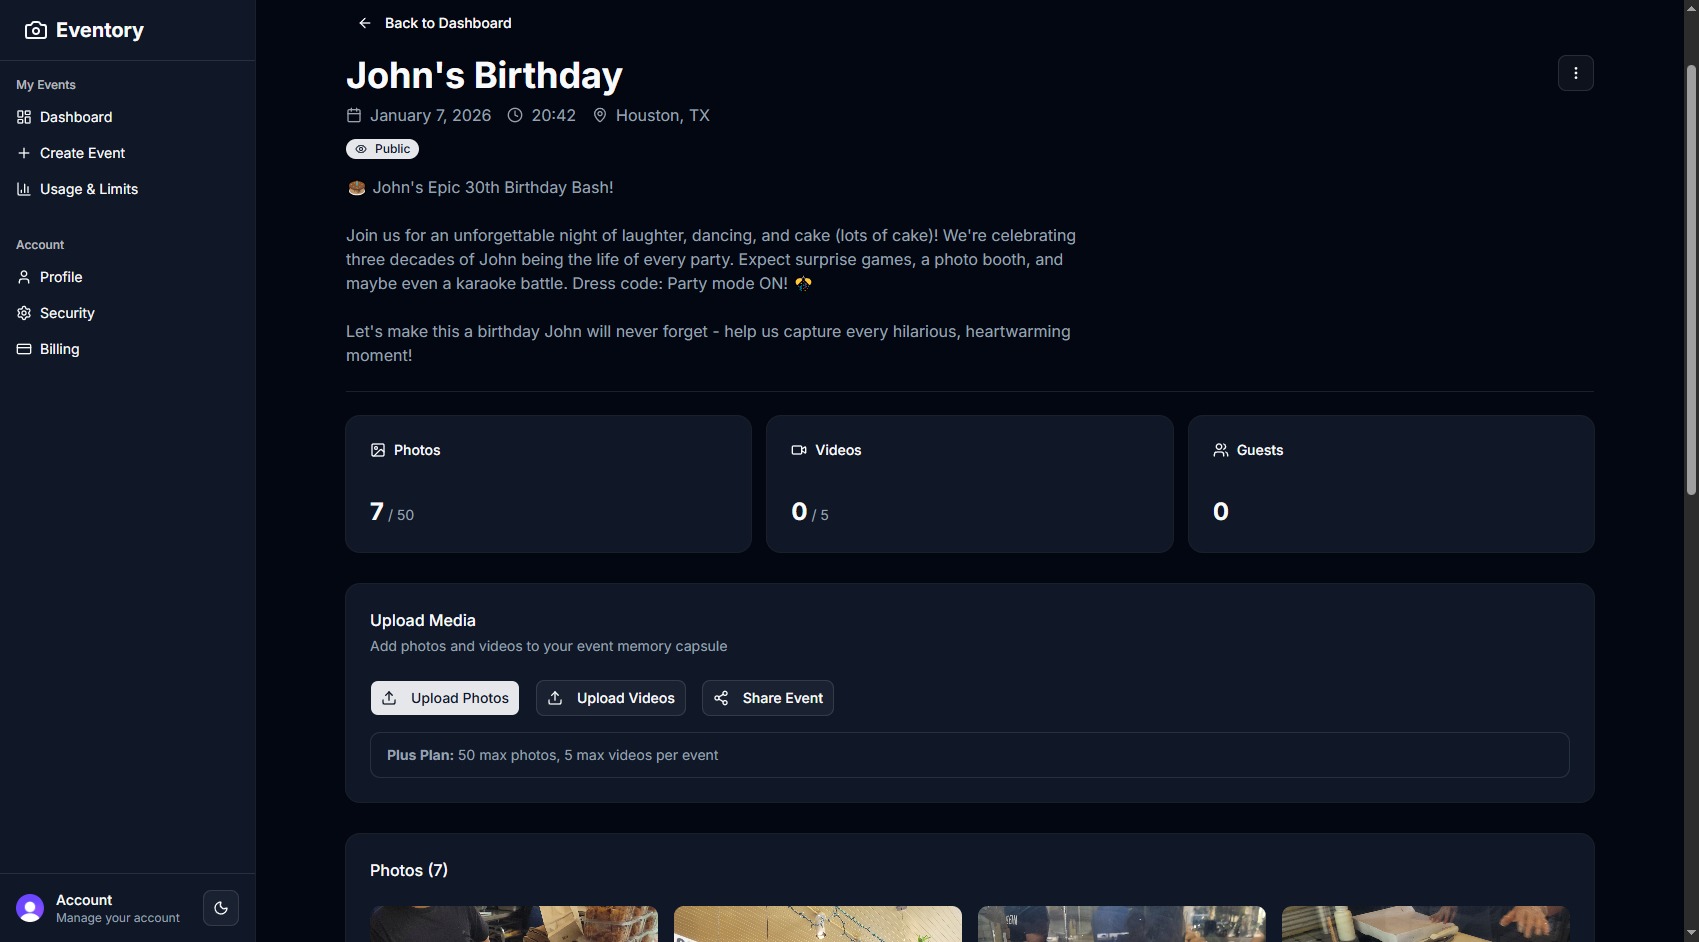Click the Eventory camera logo icon
This screenshot has width=1699, height=942.
click(35, 30)
